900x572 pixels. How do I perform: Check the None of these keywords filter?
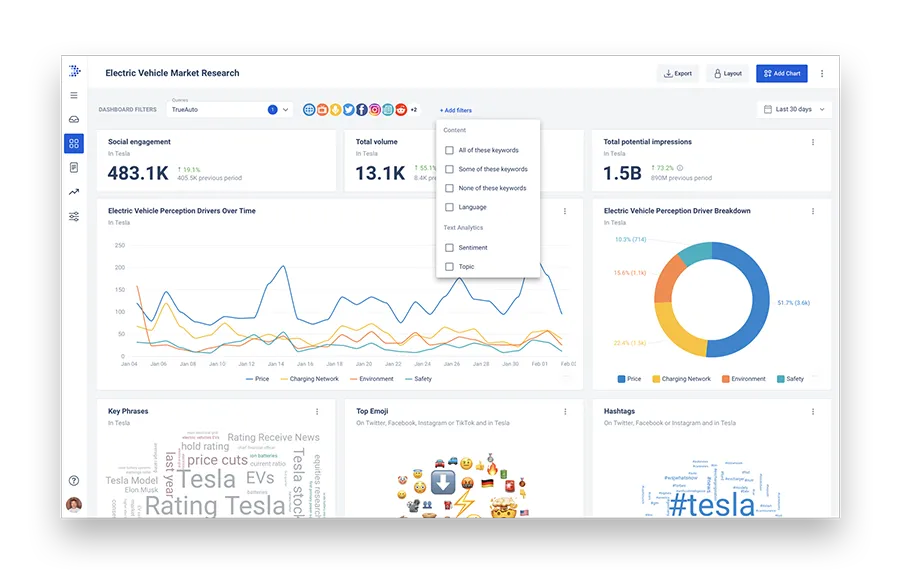[449, 188]
